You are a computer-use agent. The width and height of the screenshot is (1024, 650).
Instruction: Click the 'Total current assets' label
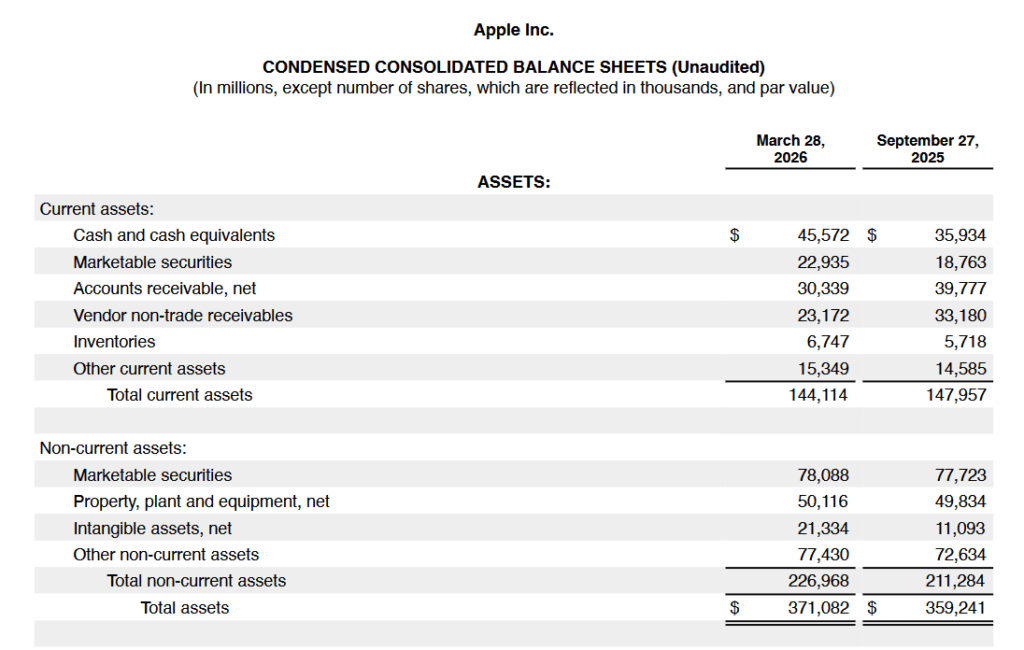point(180,395)
